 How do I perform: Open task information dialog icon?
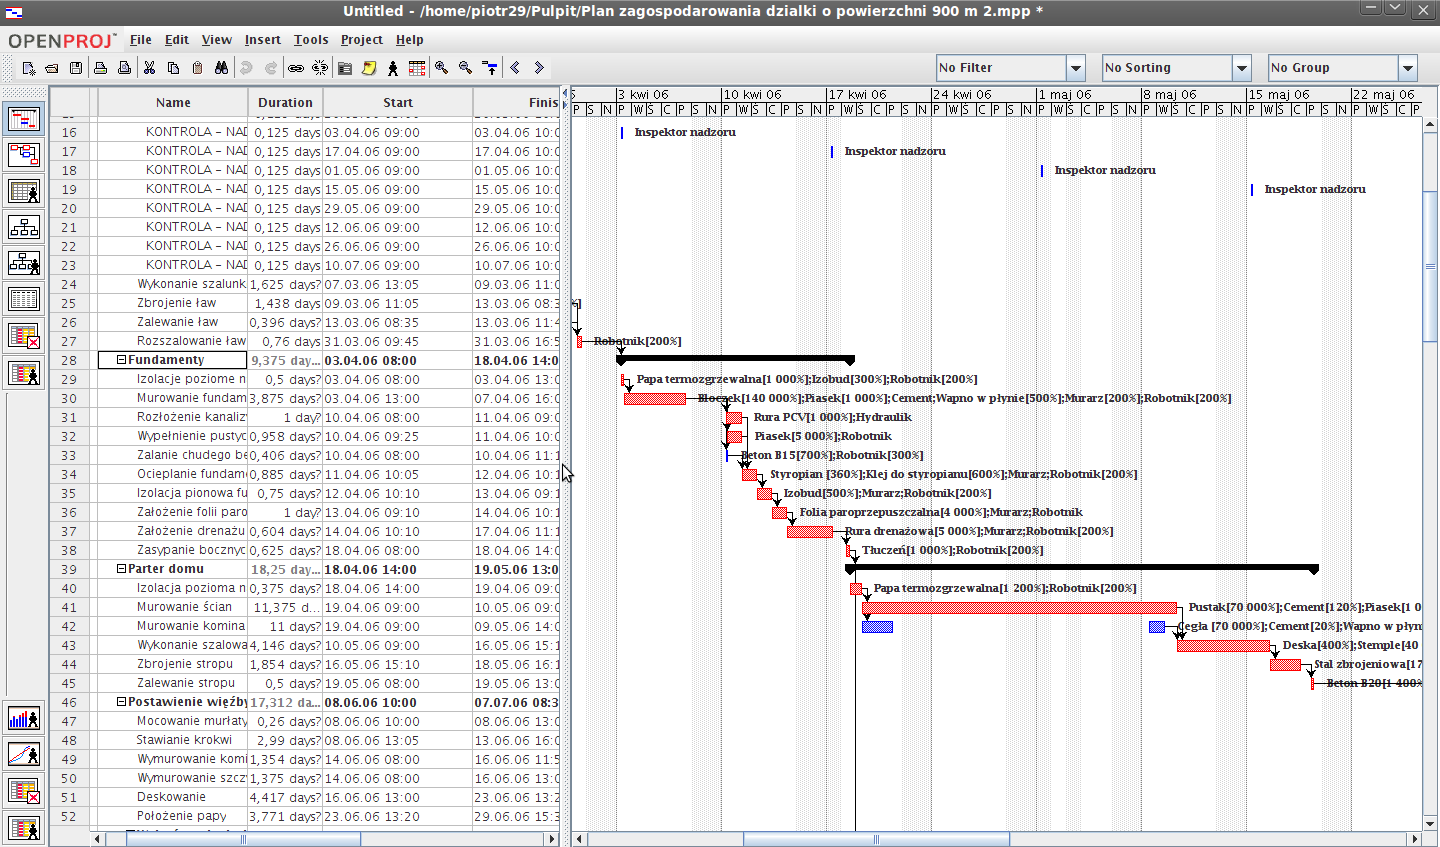345,68
